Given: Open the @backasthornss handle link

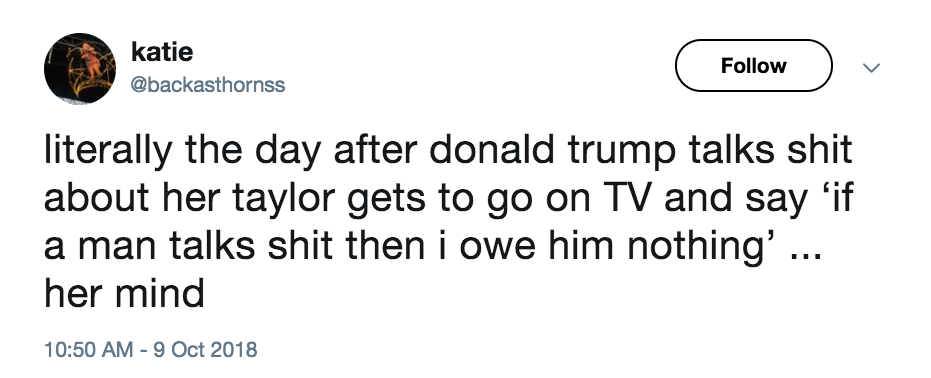Looking at the screenshot, I should tap(207, 85).
